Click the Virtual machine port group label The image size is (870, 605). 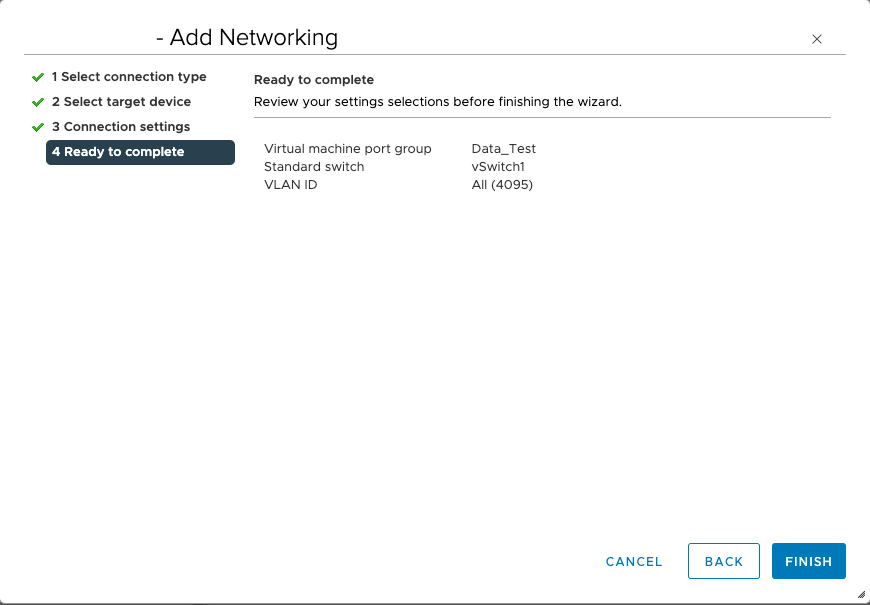pyautogui.click(x=347, y=149)
